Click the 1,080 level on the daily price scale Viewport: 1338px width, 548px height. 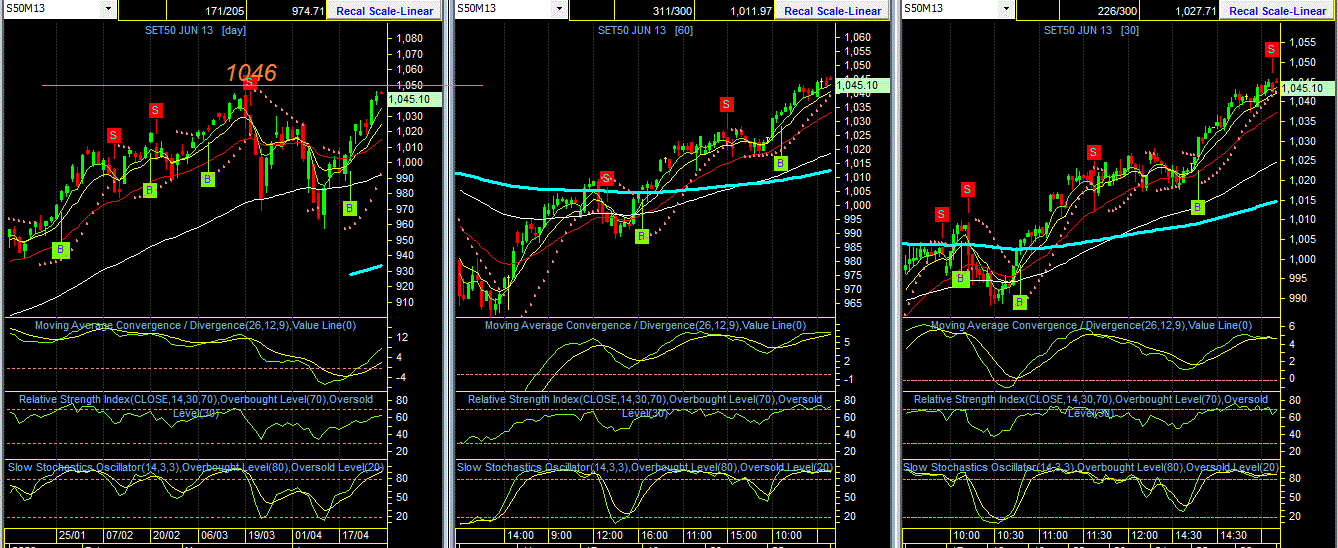[409, 39]
